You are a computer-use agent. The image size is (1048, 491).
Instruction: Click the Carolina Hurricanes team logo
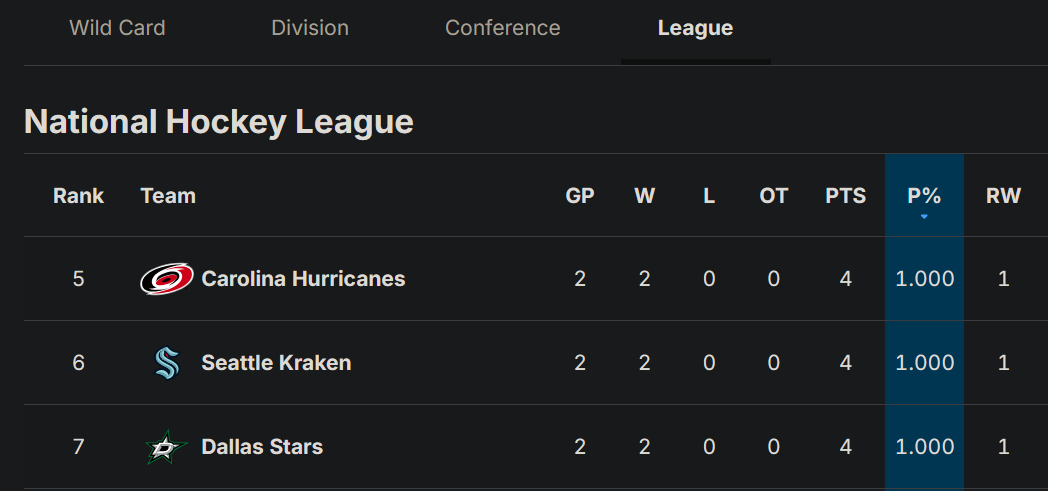166,279
